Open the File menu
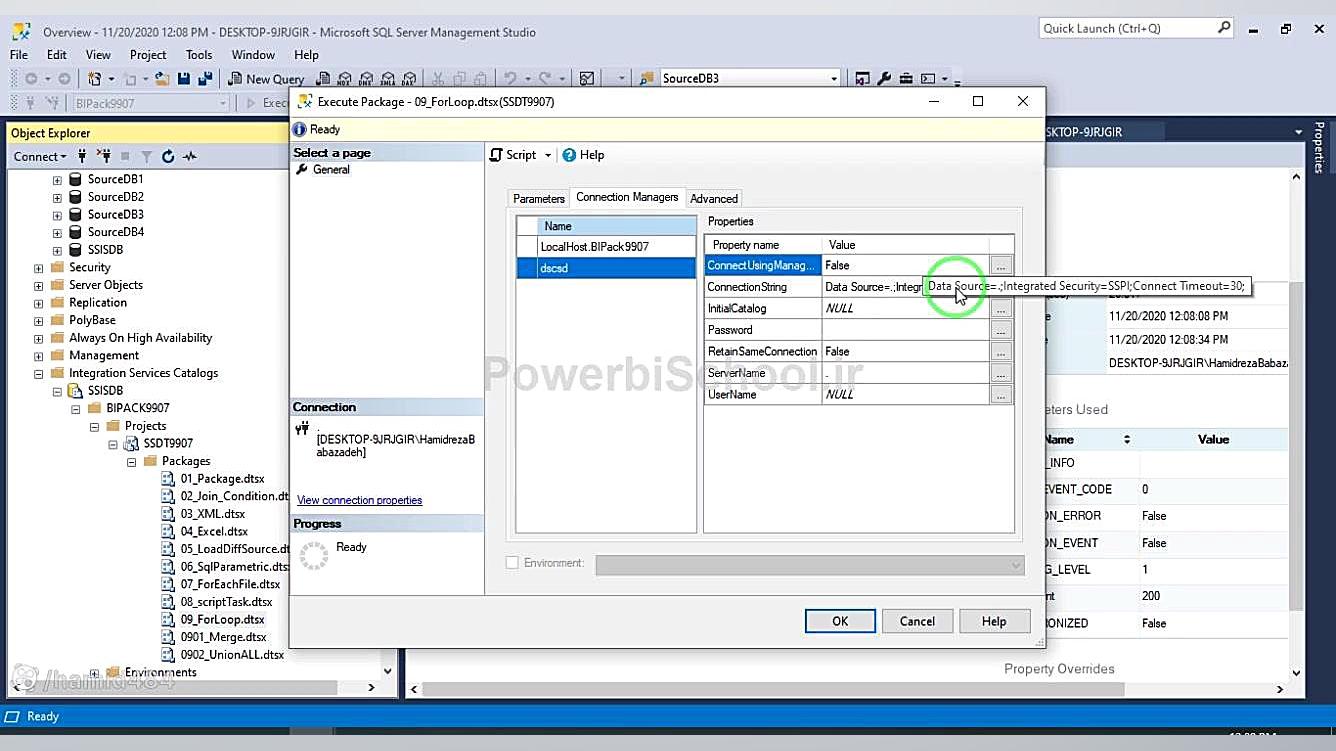This screenshot has height=751, width=1336. click(x=19, y=55)
